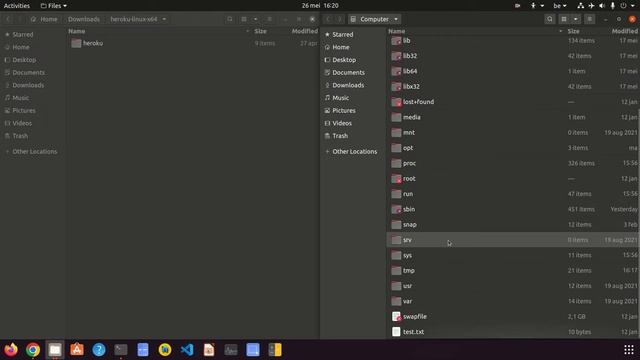Open Ubuntu Software from the dock
Screen dimensions: 640x360
coord(77,350)
